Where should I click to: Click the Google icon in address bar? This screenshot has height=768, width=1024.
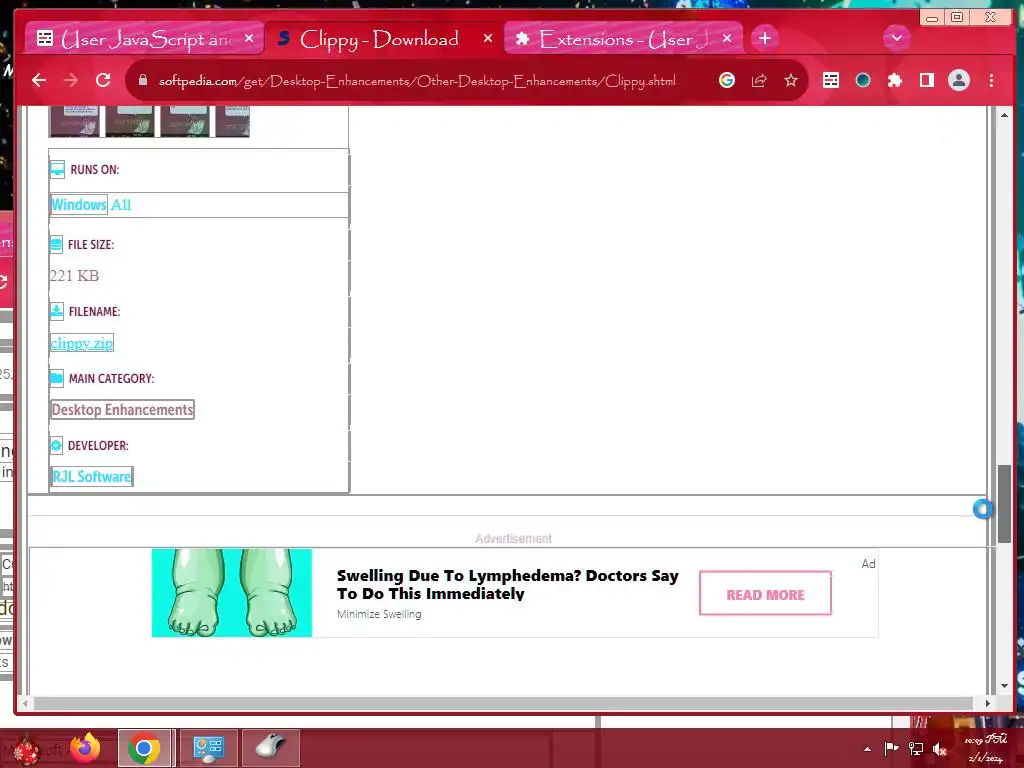point(727,80)
